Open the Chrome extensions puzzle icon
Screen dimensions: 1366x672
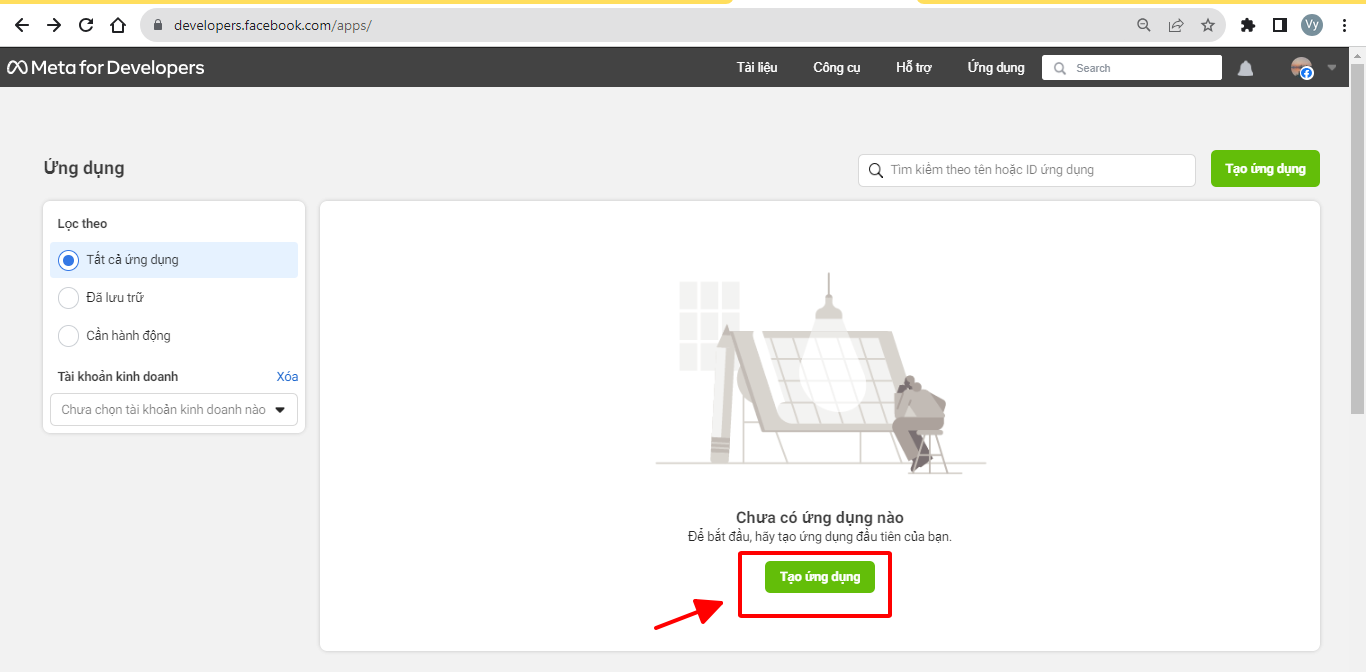1247,25
